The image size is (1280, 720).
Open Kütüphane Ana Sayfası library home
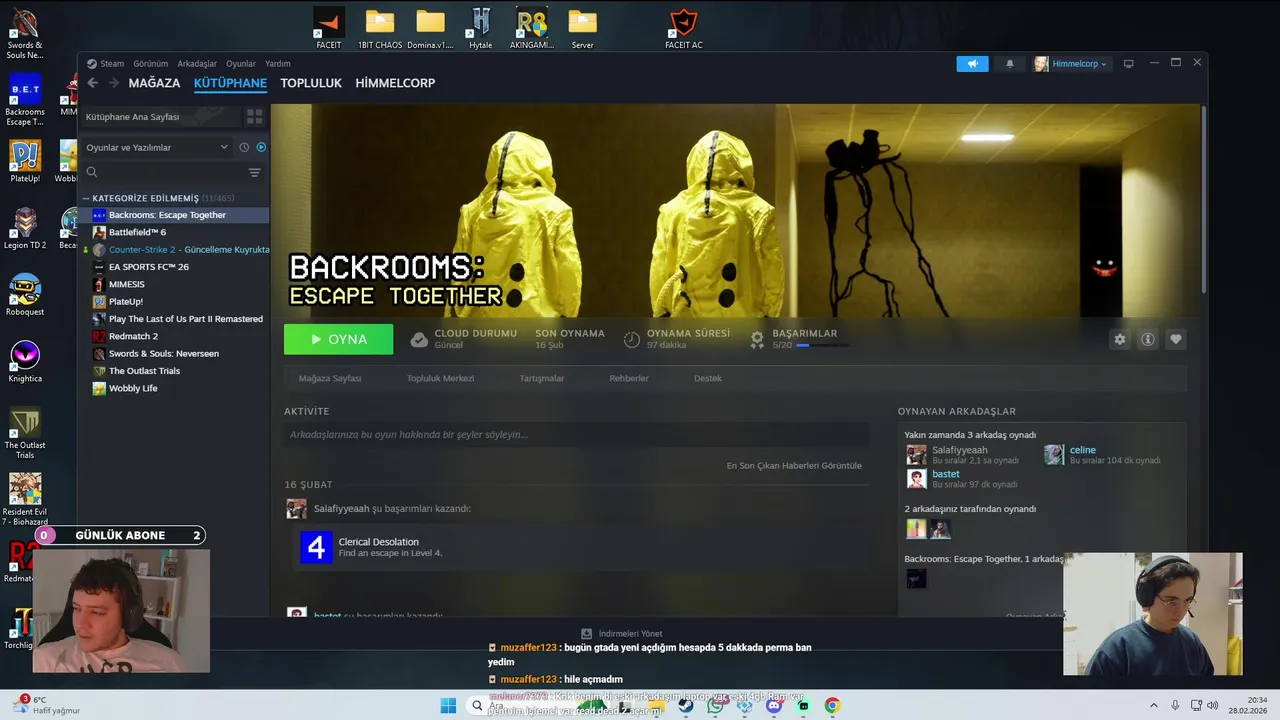tap(160, 117)
